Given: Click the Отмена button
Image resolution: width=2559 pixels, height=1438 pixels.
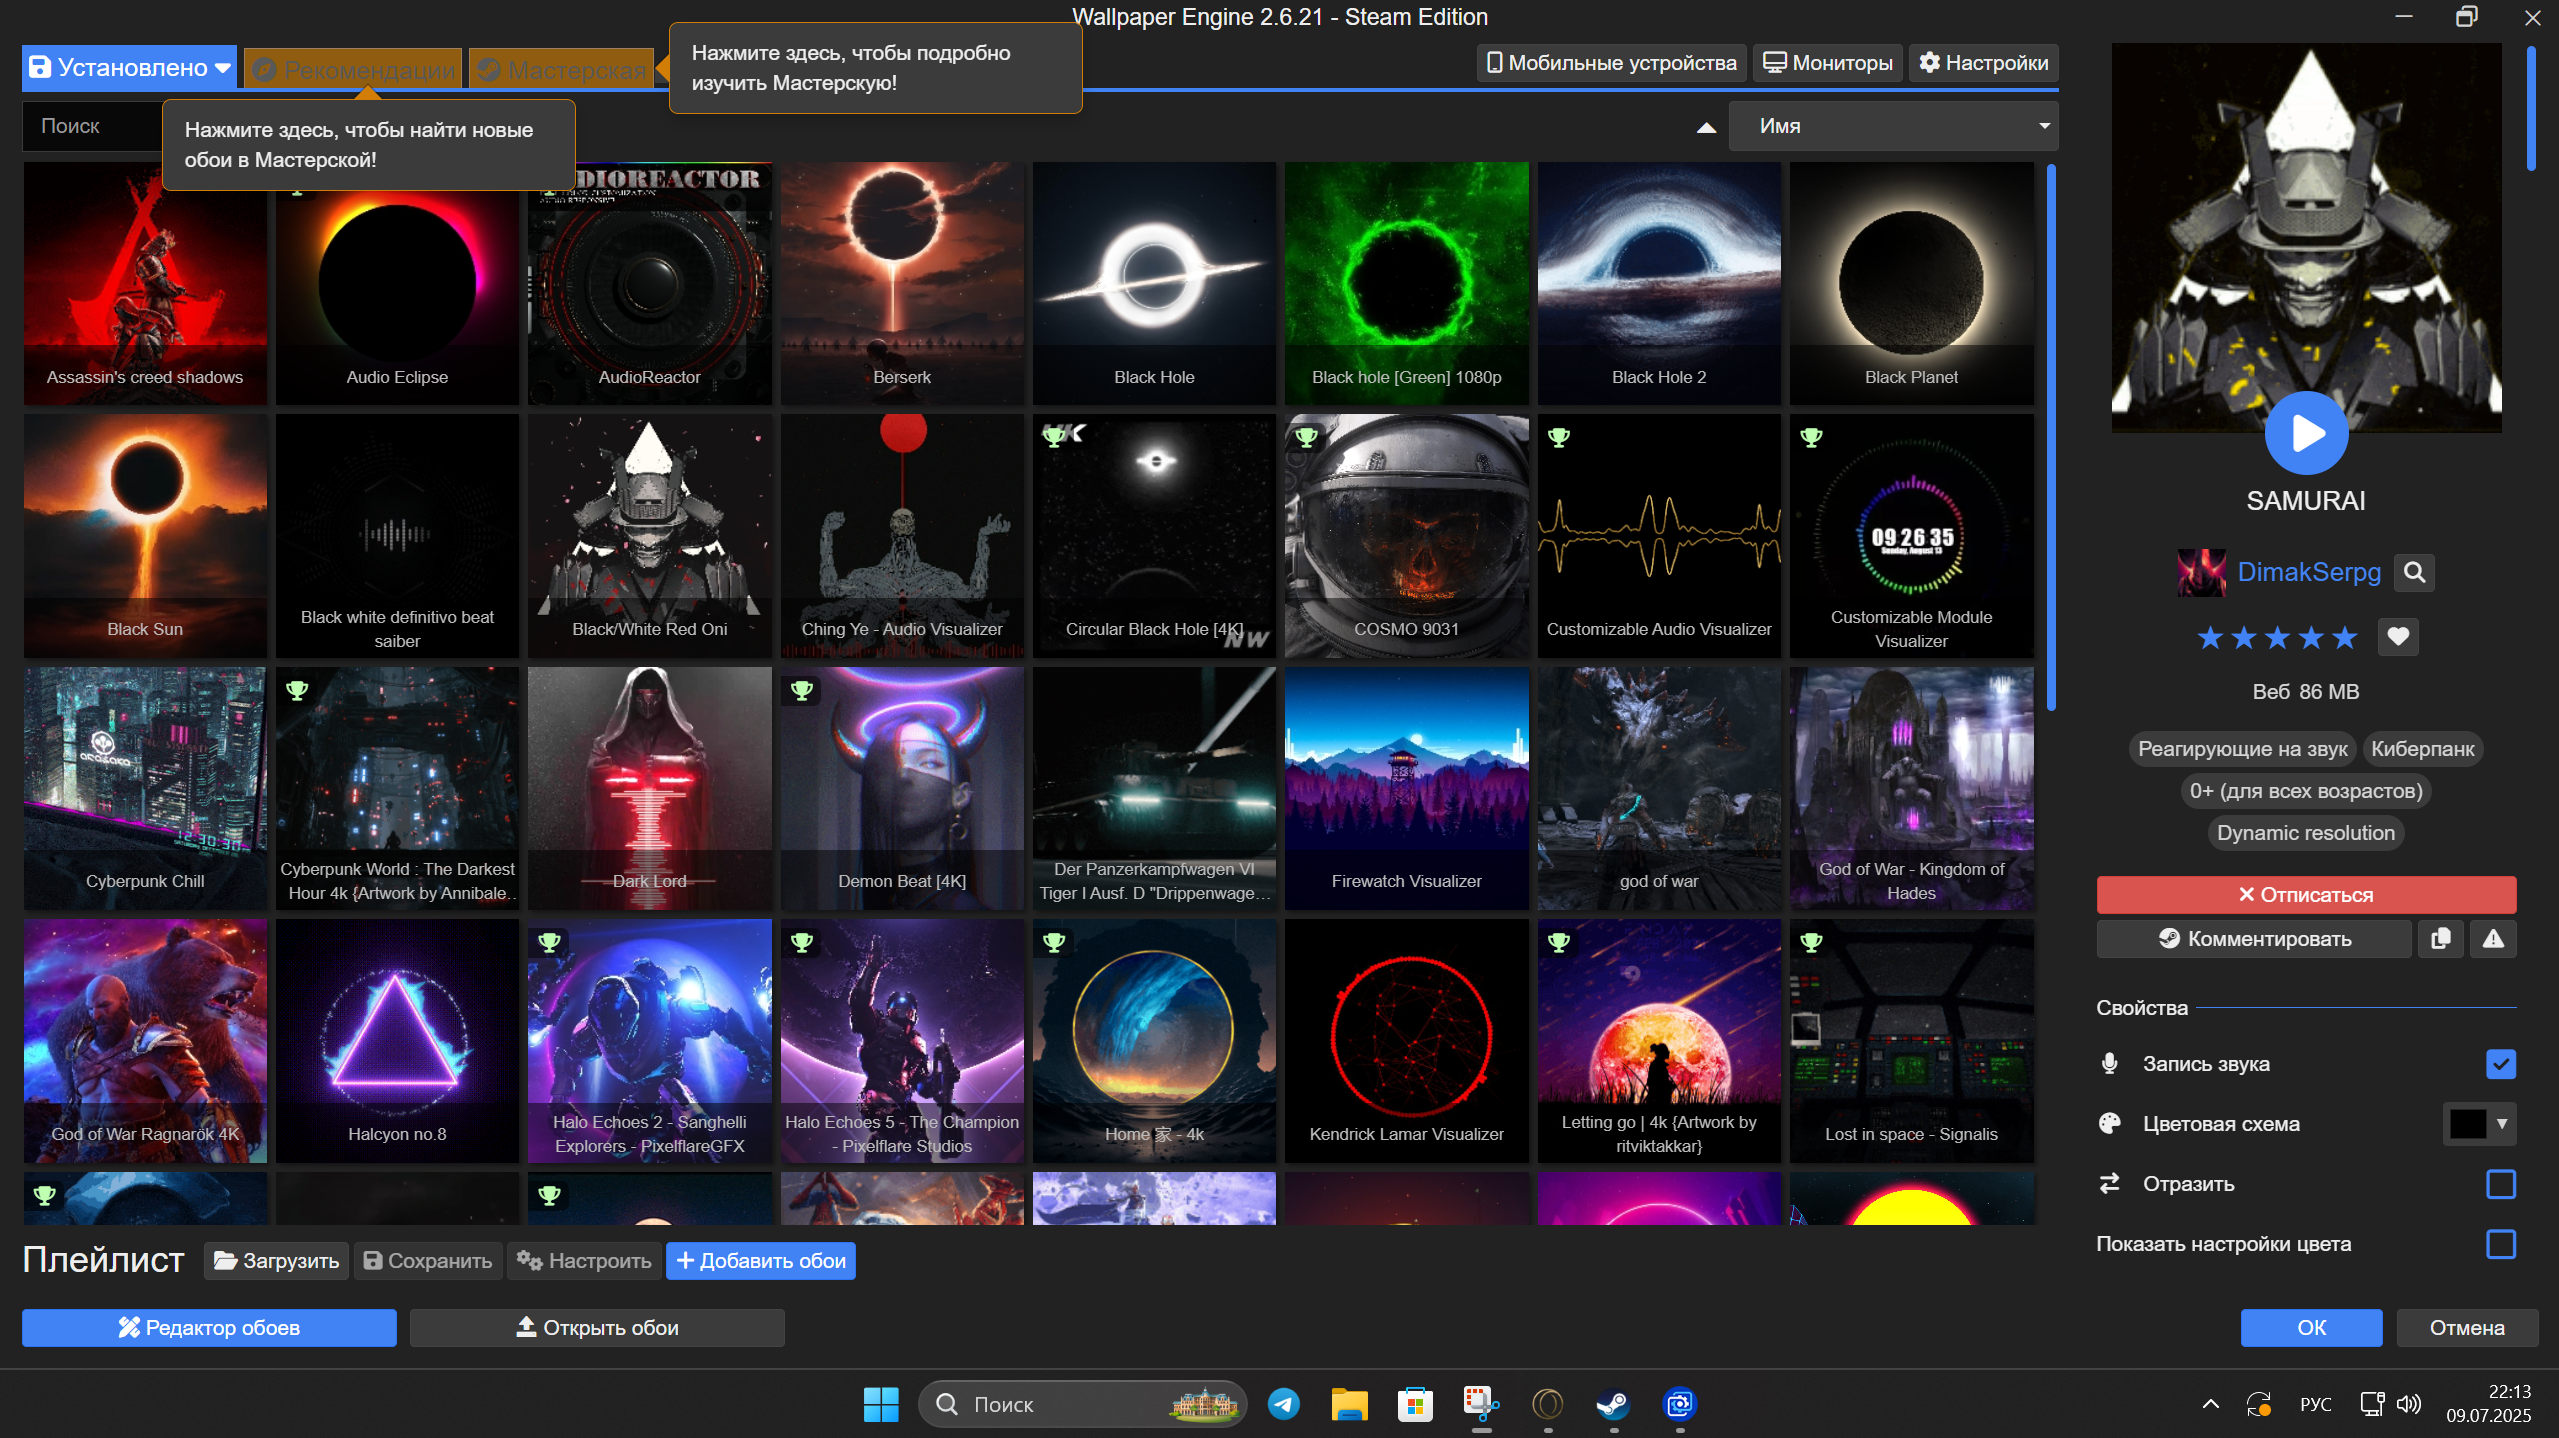Looking at the screenshot, I should (x=2467, y=1327).
